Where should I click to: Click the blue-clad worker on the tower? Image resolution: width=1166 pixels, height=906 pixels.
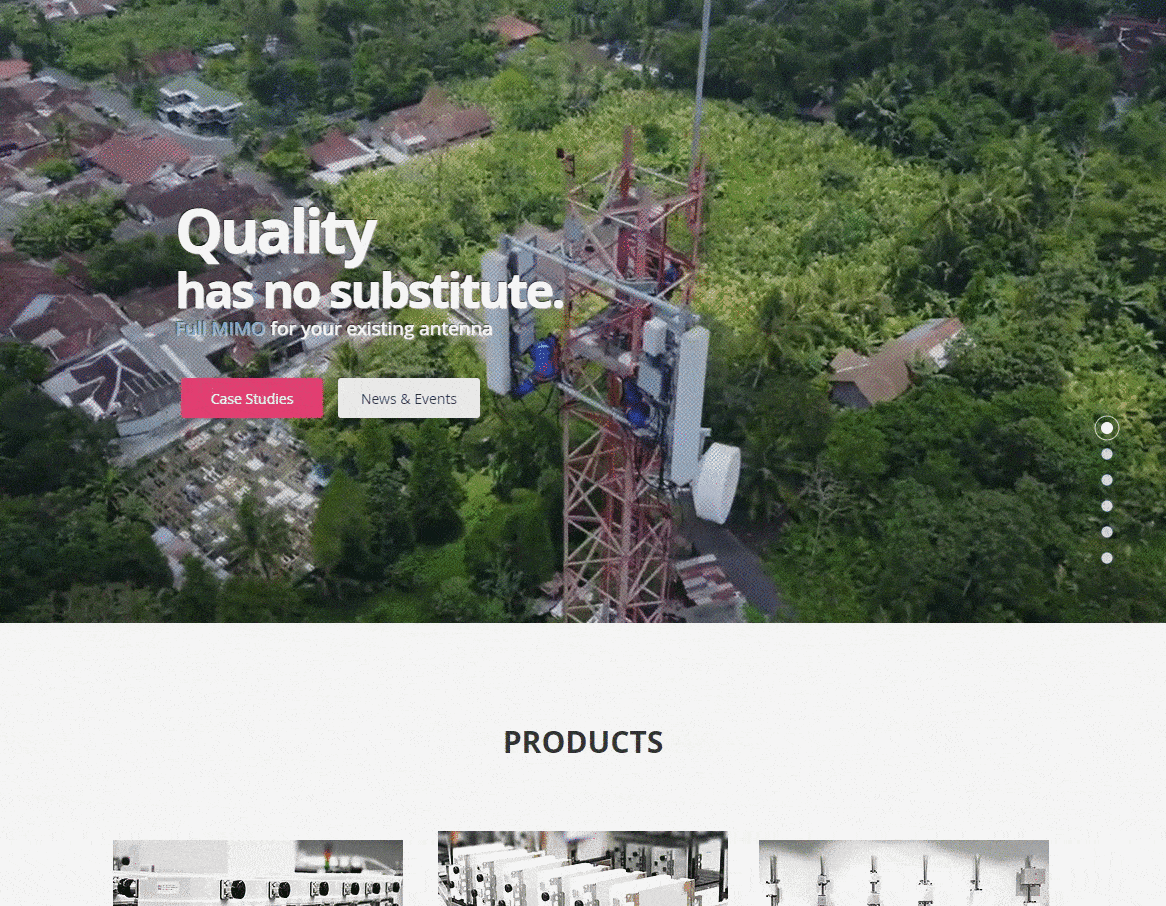pos(541,364)
